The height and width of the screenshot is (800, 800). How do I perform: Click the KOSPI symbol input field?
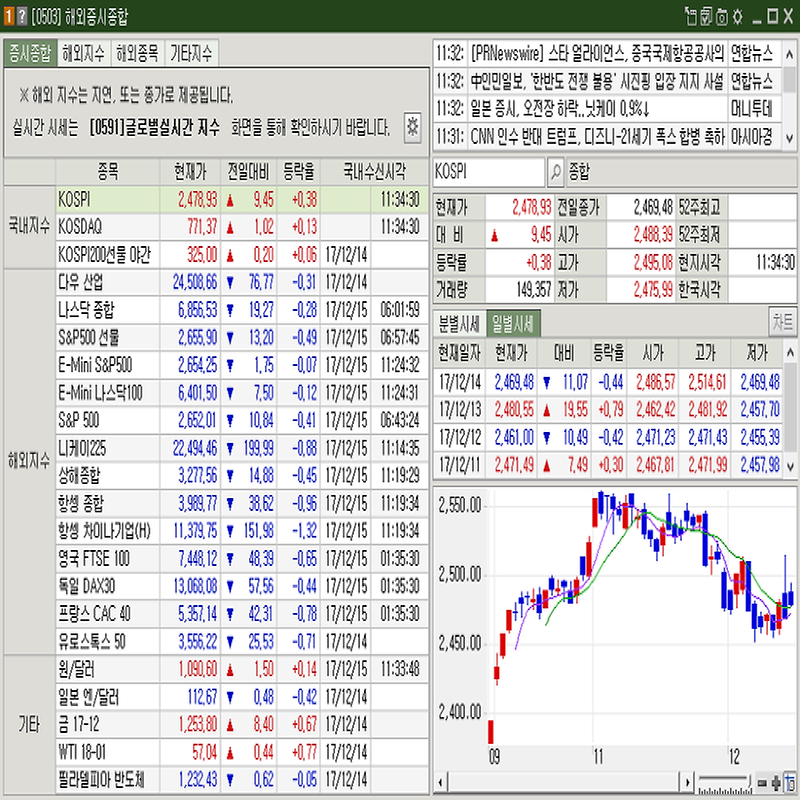[x=489, y=172]
